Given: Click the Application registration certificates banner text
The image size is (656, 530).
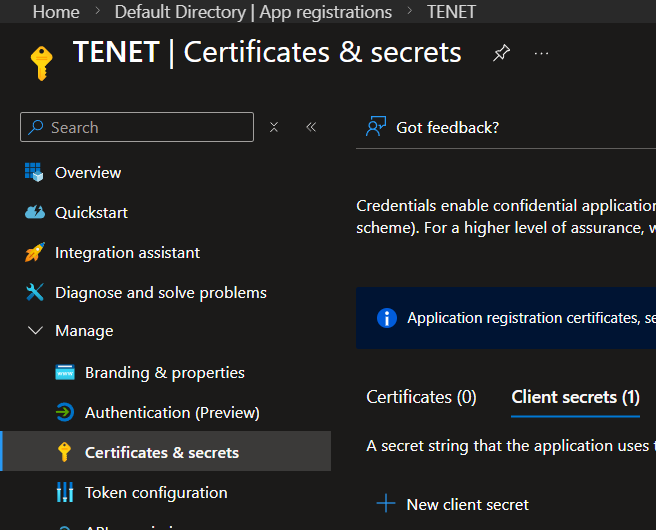Looking at the screenshot, I should pos(531,318).
